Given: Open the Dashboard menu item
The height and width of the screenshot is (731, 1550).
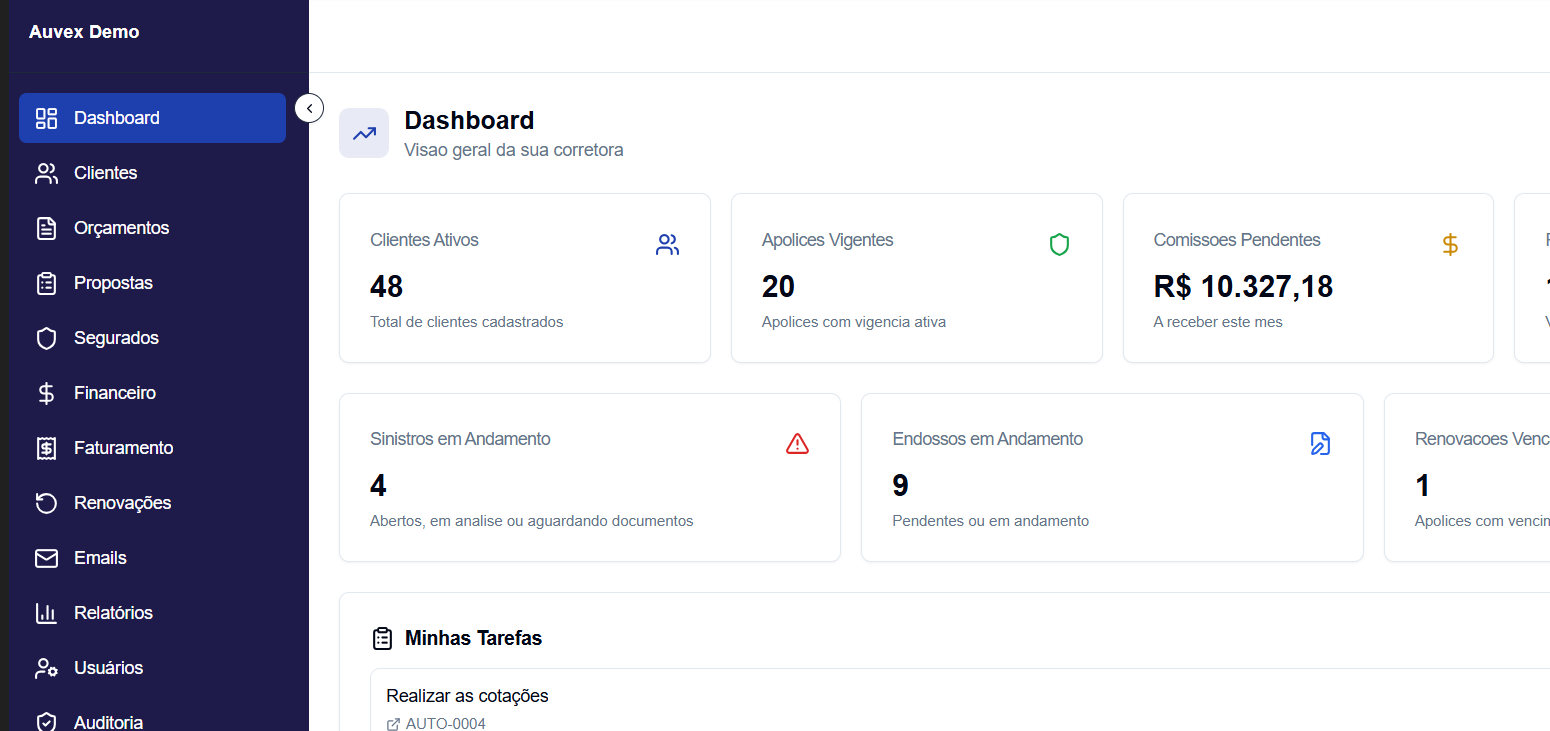Looking at the screenshot, I should 152,118.
